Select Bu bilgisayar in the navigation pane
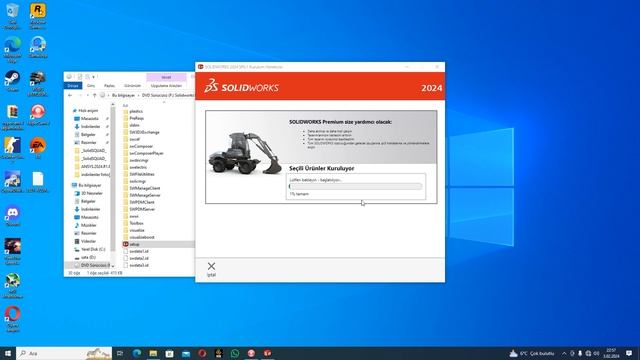 89,185
